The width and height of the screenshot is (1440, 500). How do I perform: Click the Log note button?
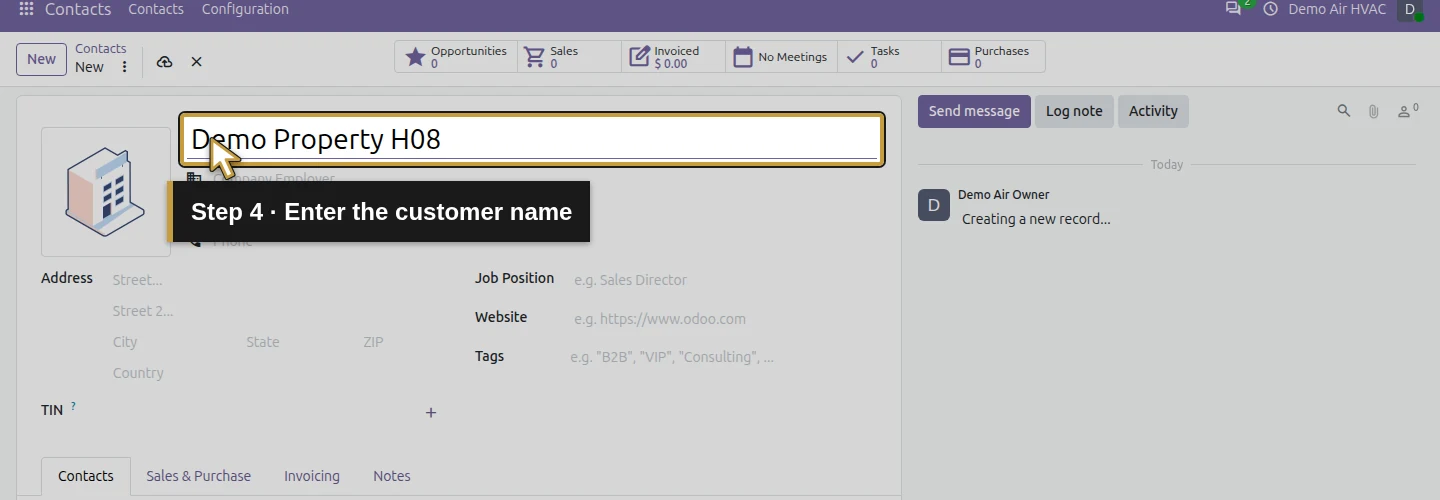tap(1074, 111)
